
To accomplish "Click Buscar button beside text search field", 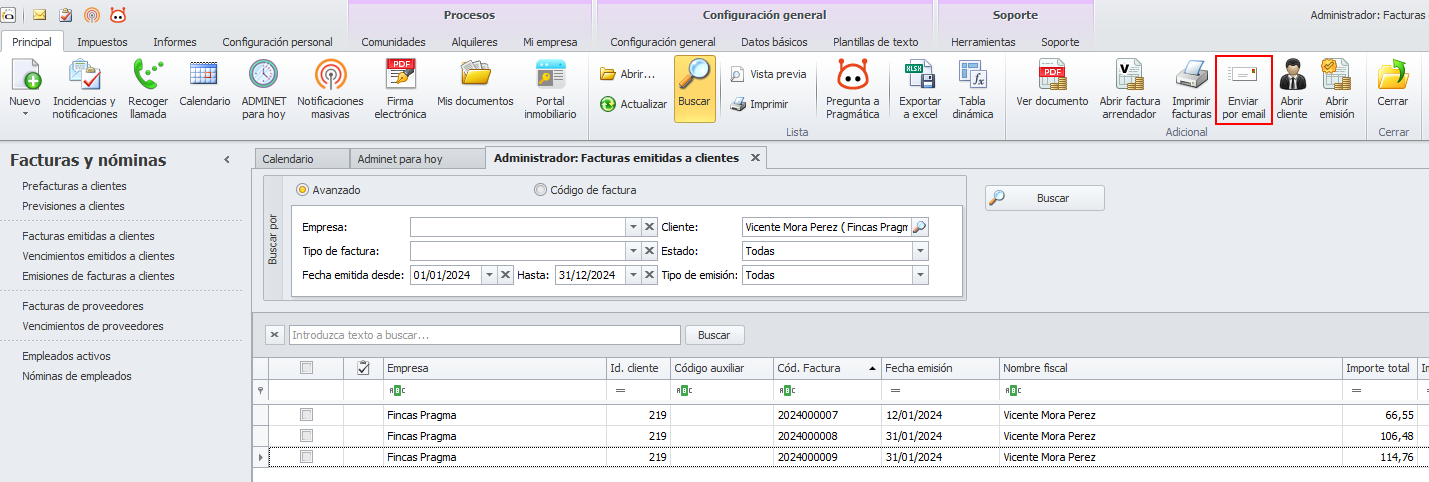I will click(x=714, y=335).
